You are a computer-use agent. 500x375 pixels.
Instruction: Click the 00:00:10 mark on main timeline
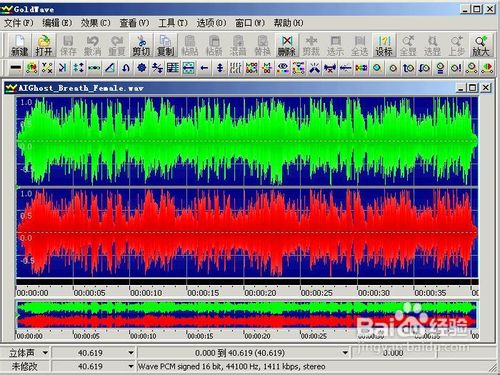tap(146, 293)
